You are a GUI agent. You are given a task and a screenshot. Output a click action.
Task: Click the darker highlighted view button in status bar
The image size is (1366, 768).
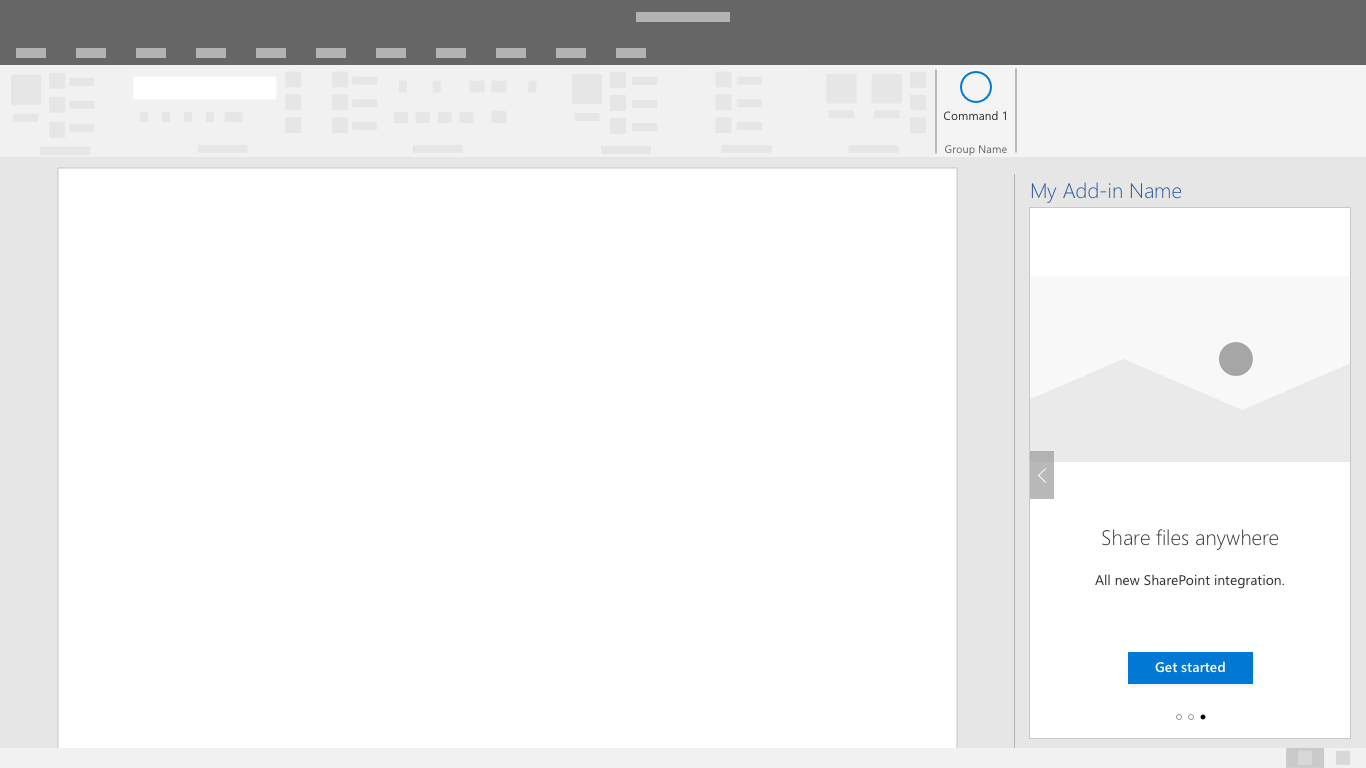1305,758
